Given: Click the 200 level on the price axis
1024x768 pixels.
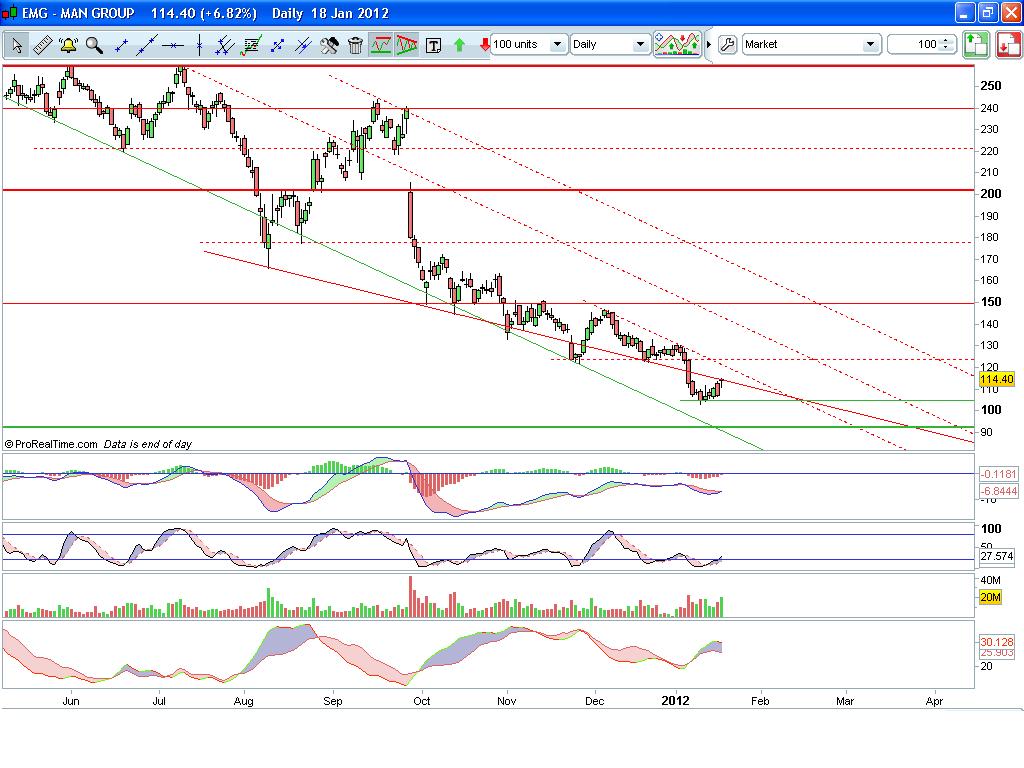Looking at the screenshot, I should (x=991, y=194).
